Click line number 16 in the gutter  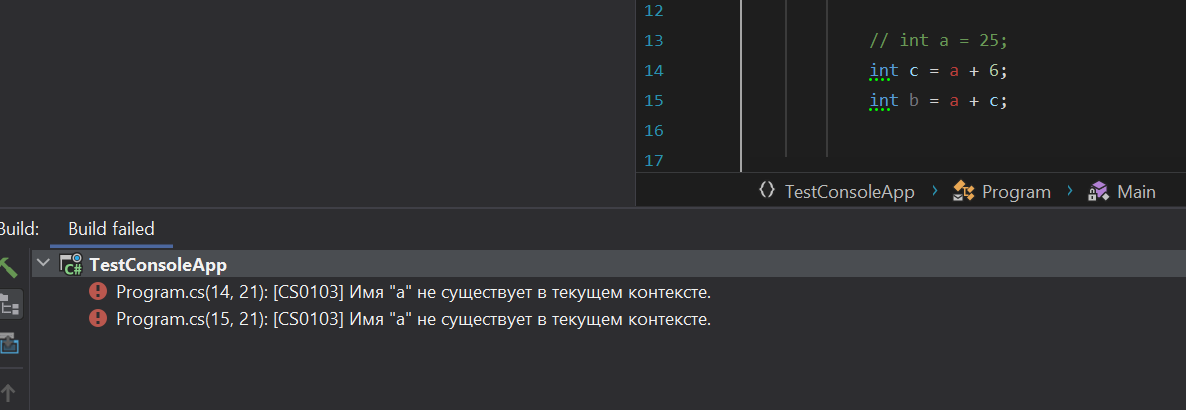[x=654, y=131]
